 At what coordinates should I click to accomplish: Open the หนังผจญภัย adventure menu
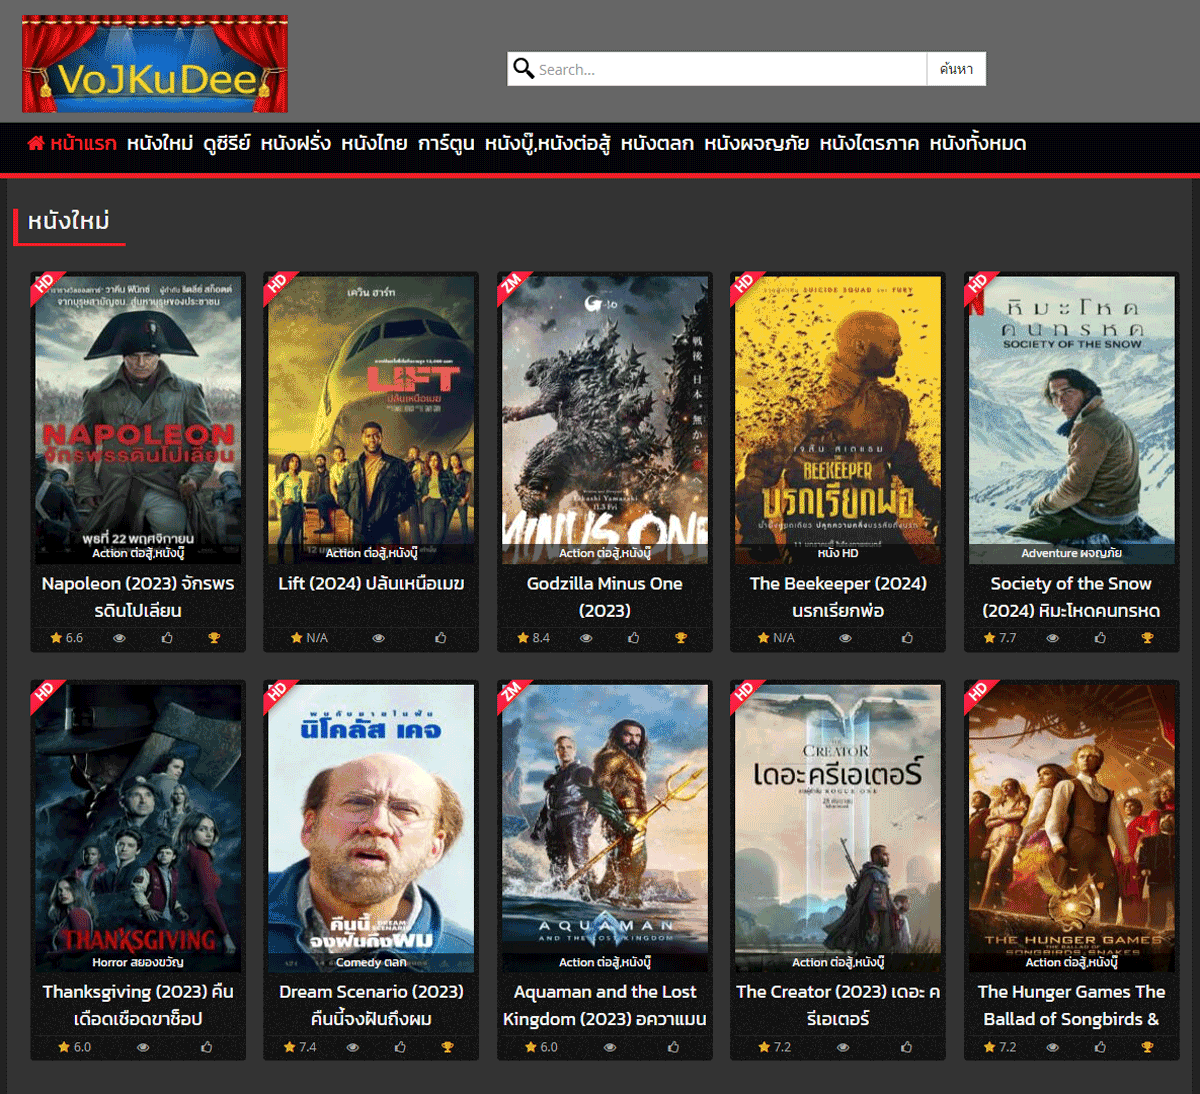[757, 143]
